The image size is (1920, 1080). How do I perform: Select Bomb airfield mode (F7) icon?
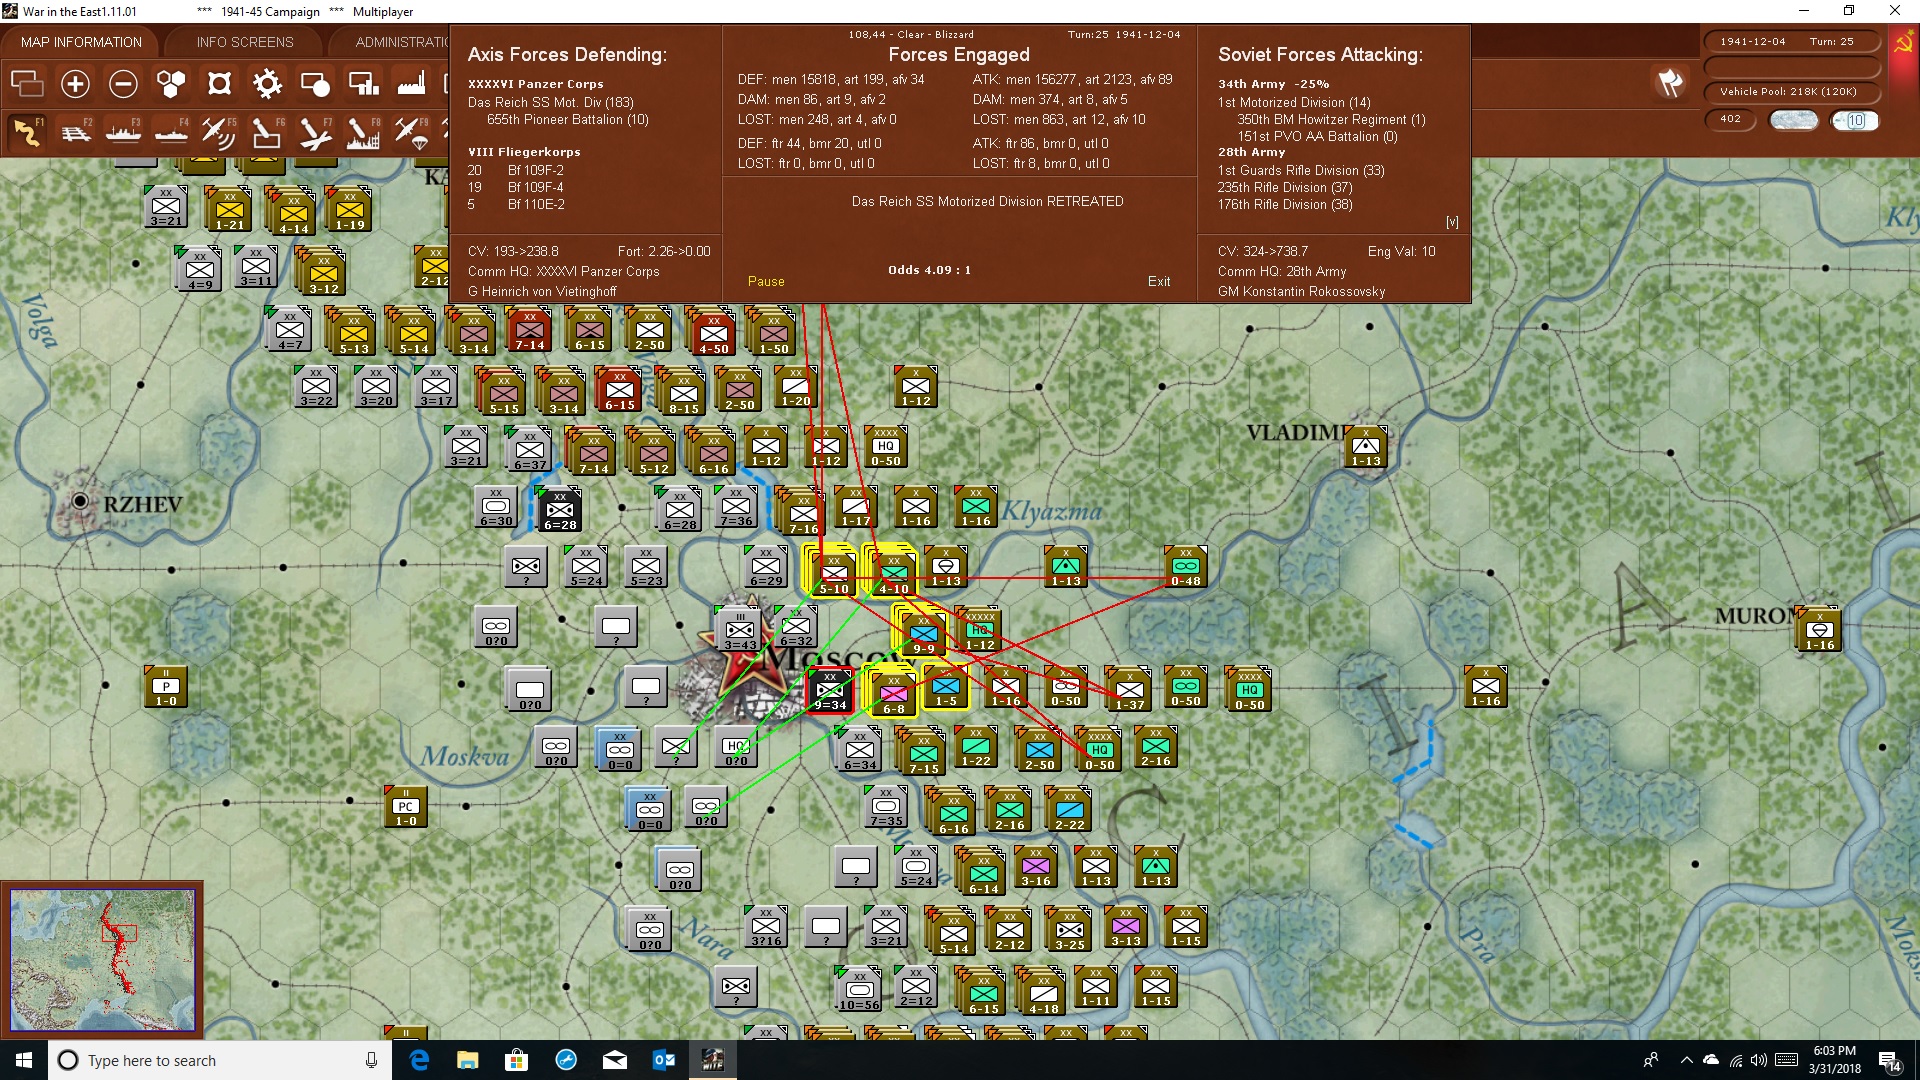[314, 132]
